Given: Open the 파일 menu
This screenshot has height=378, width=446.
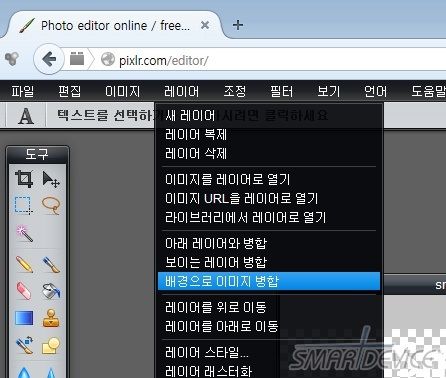Looking at the screenshot, I should 23,91.
